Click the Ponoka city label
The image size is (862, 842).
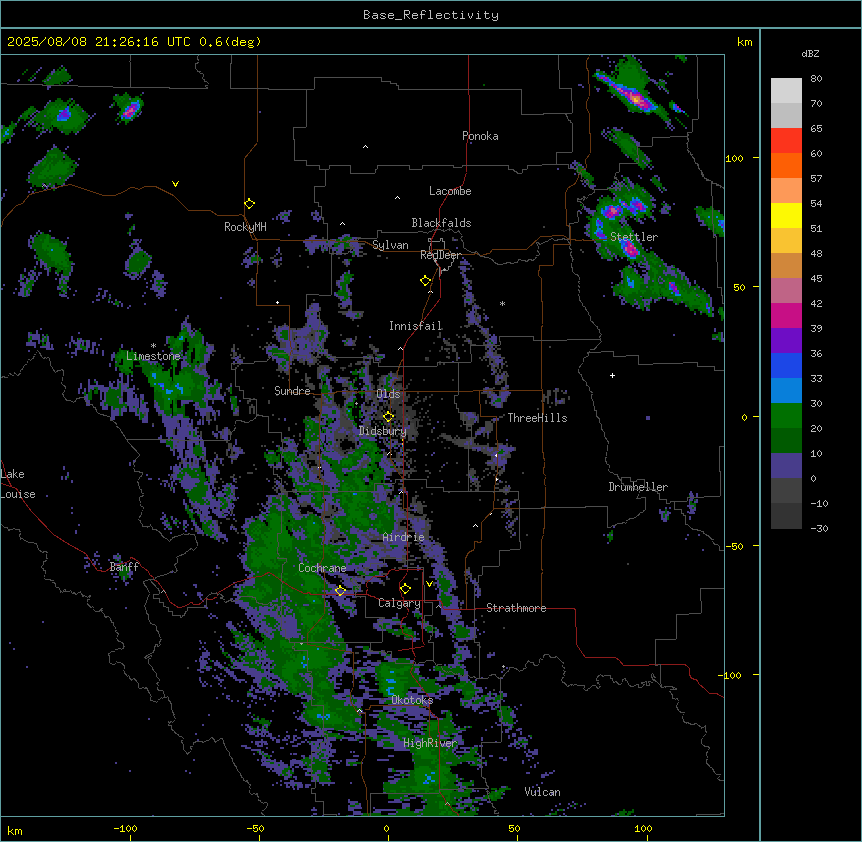tap(480, 136)
